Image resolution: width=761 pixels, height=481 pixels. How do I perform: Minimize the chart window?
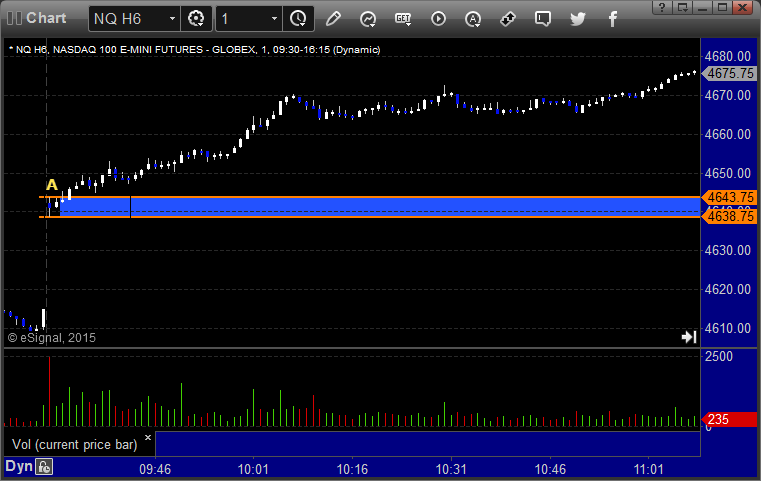702,7
